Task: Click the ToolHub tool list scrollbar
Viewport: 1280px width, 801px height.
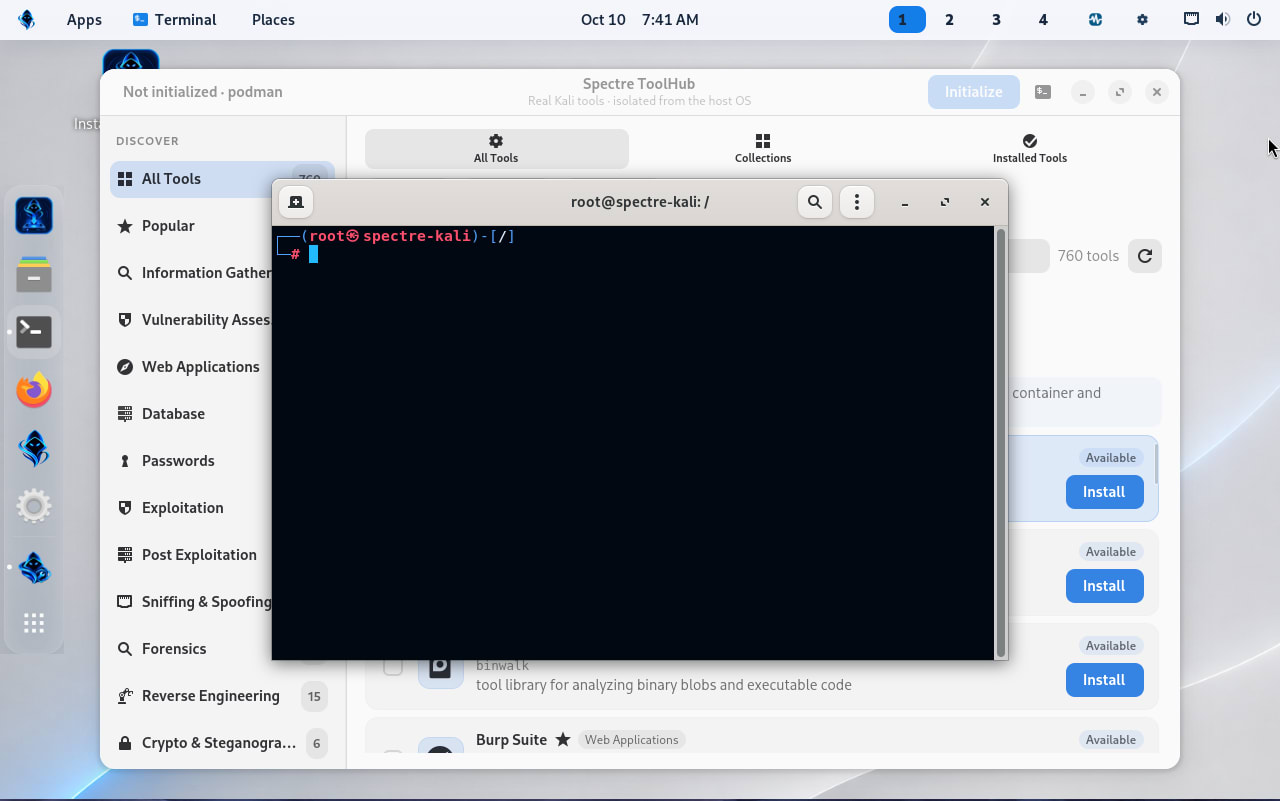Action: pos(1157,464)
